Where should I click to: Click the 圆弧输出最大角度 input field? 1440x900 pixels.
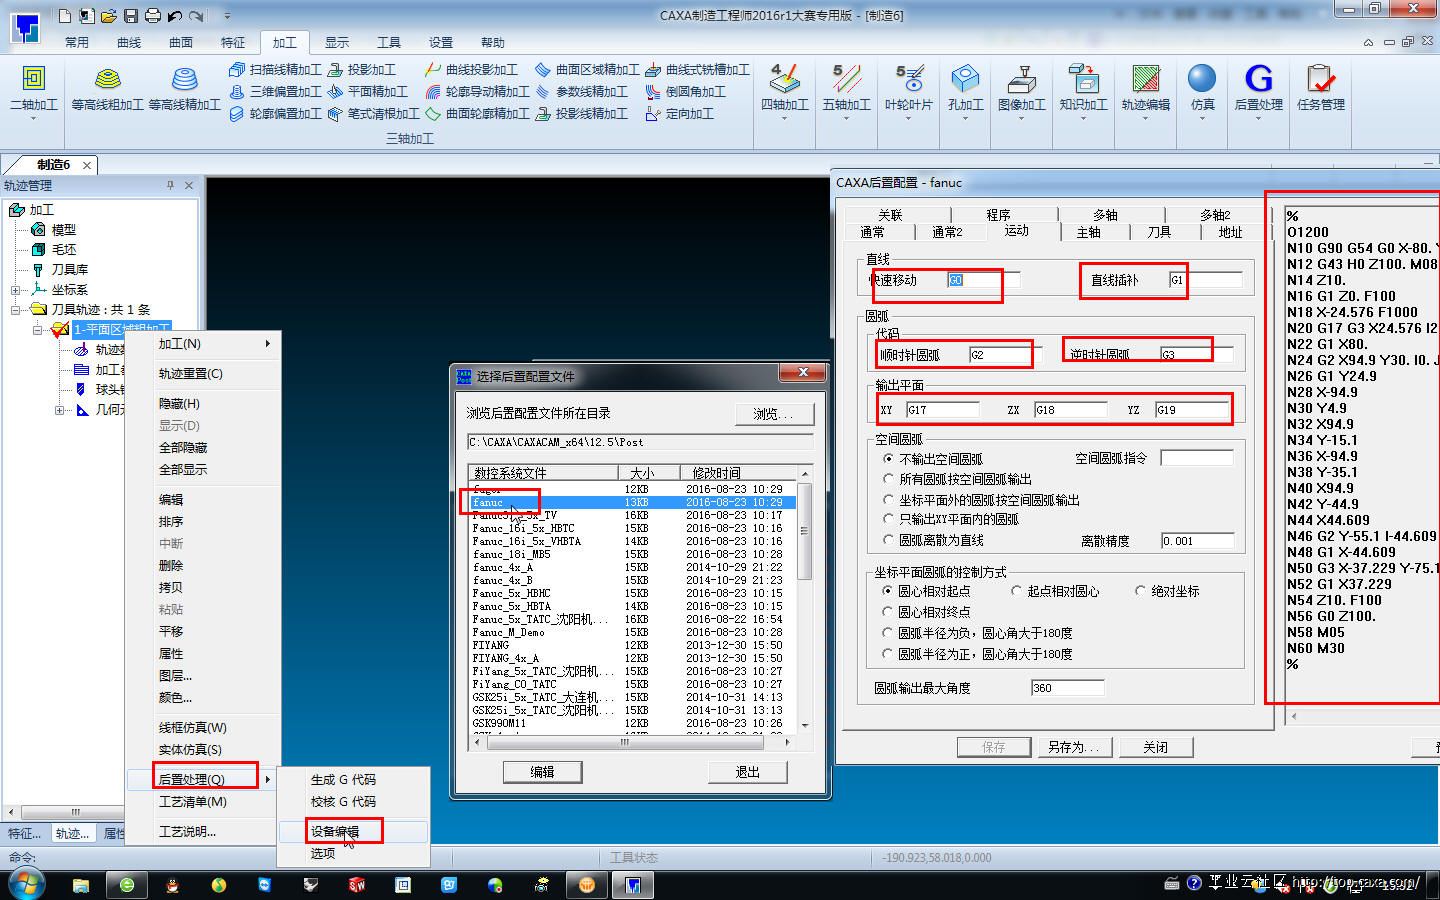click(1067, 688)
